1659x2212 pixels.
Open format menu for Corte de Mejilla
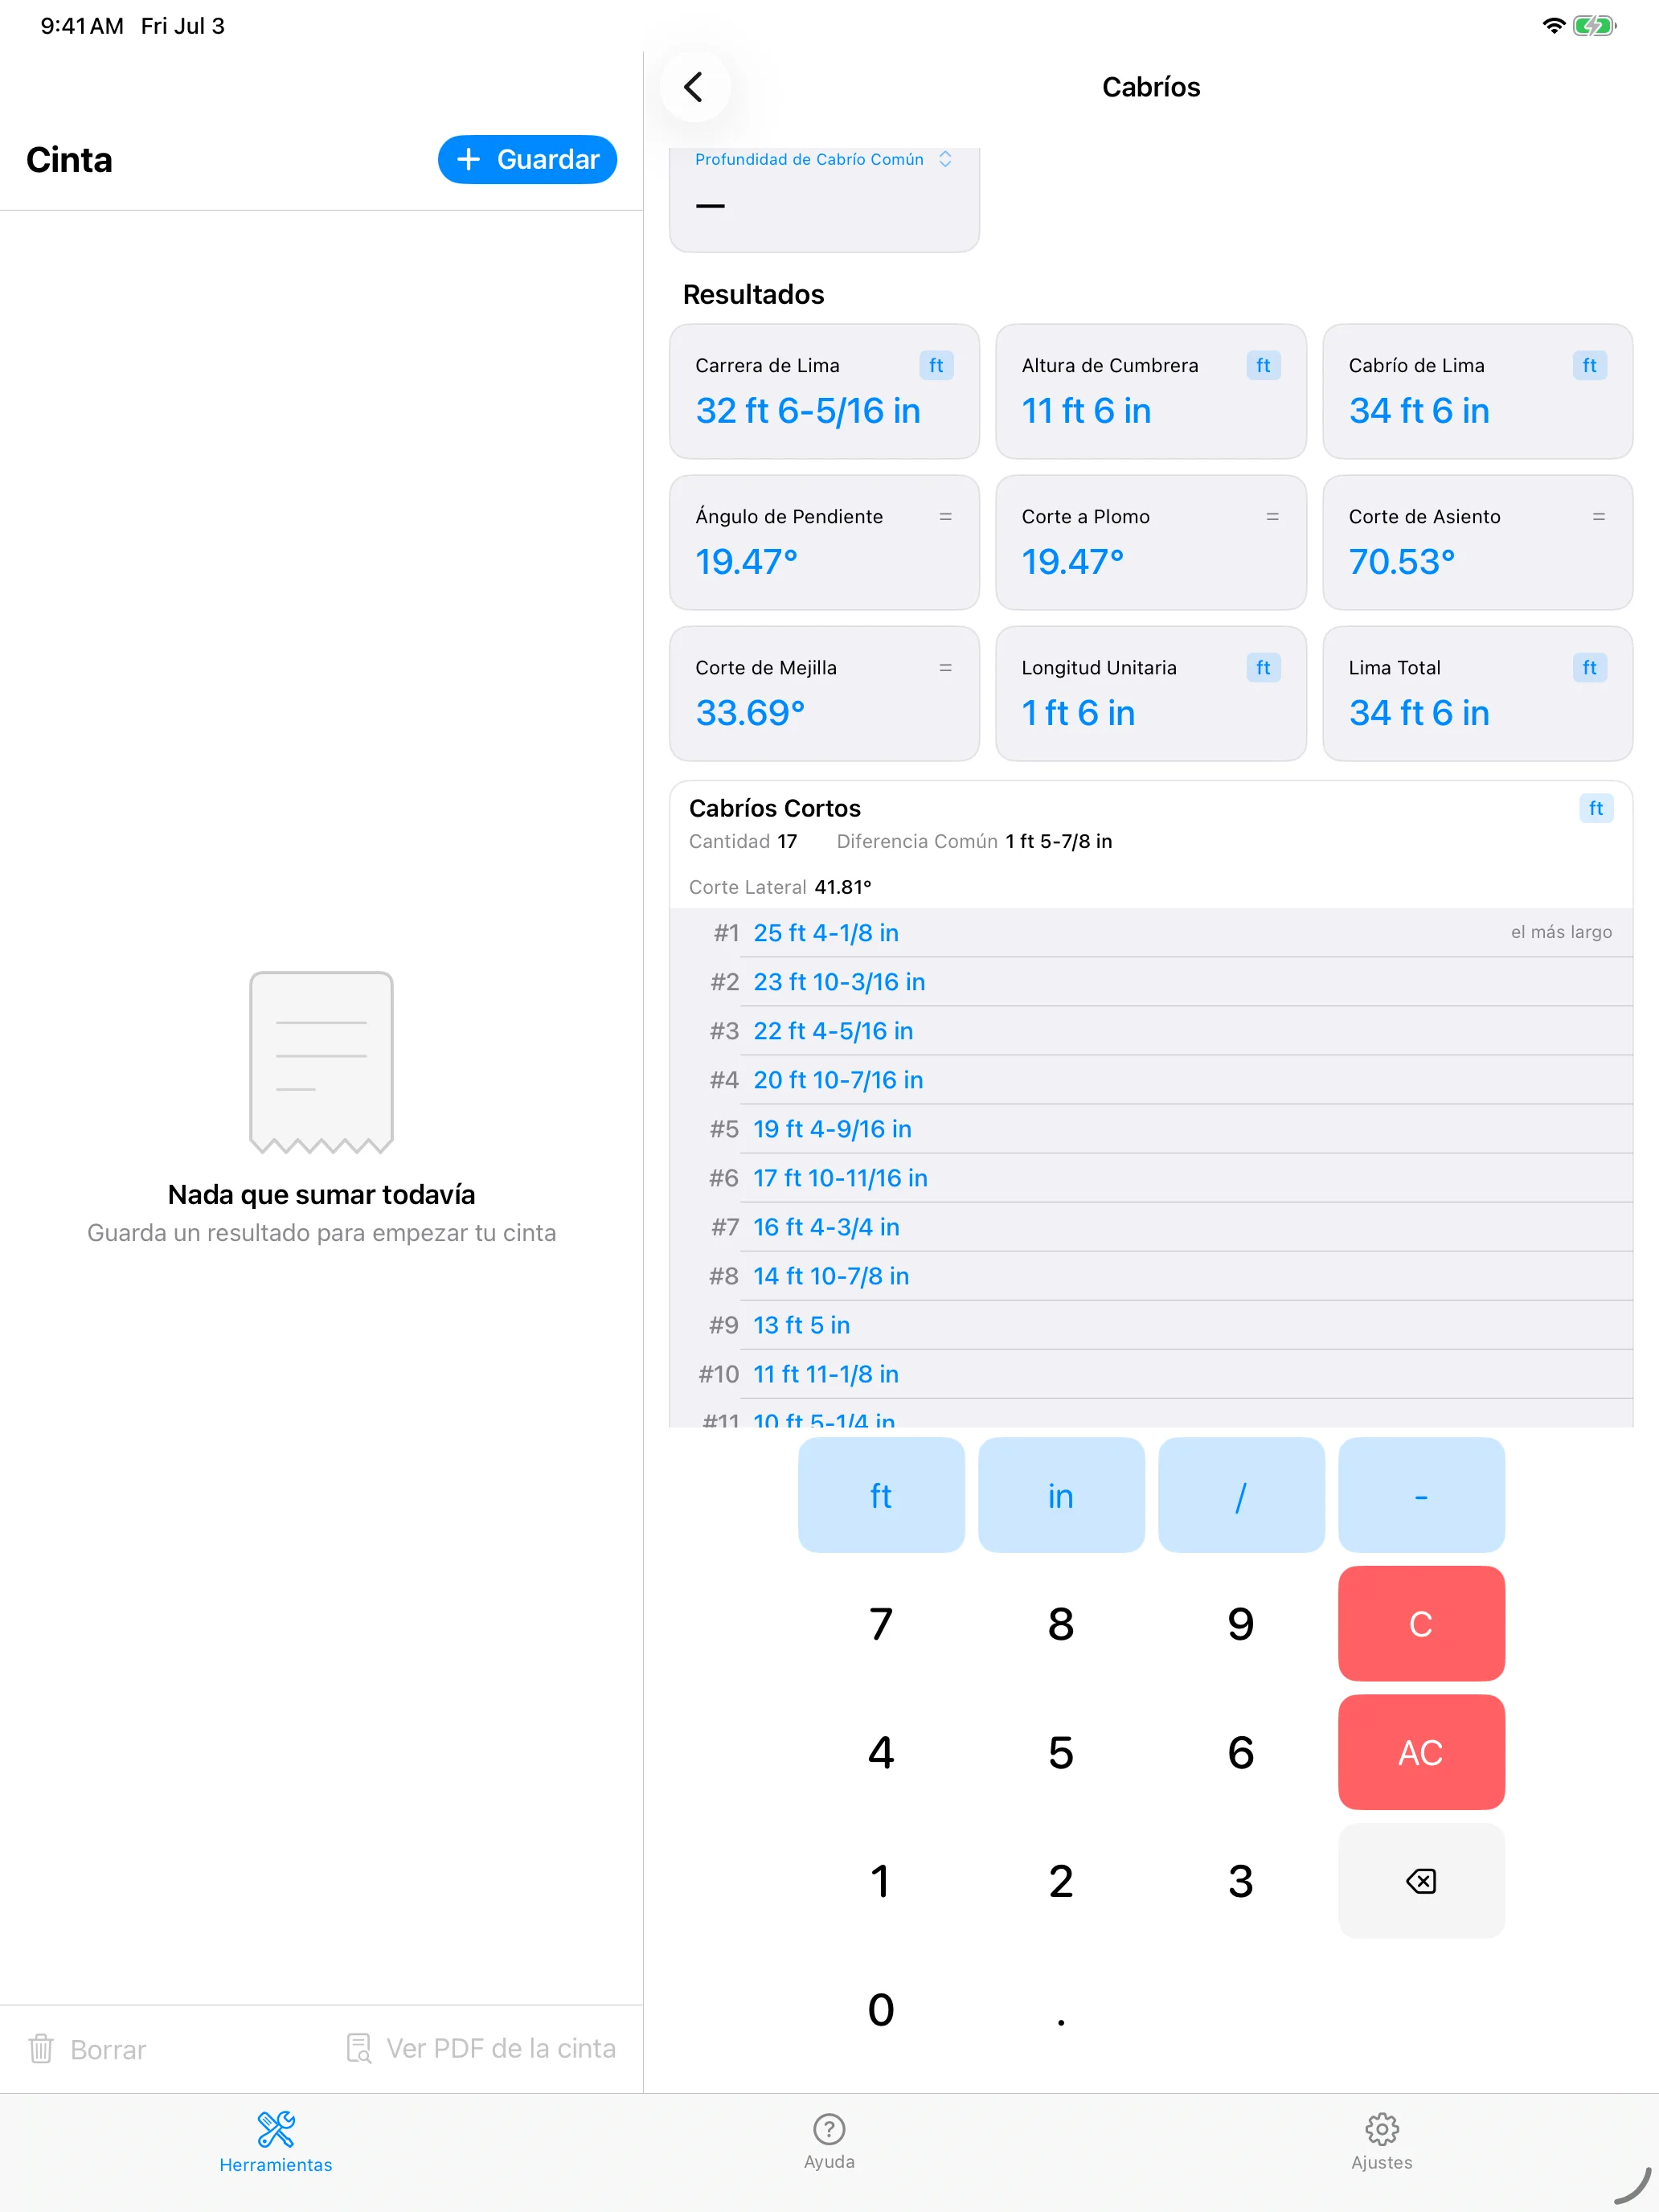click(x=945, y=668)
